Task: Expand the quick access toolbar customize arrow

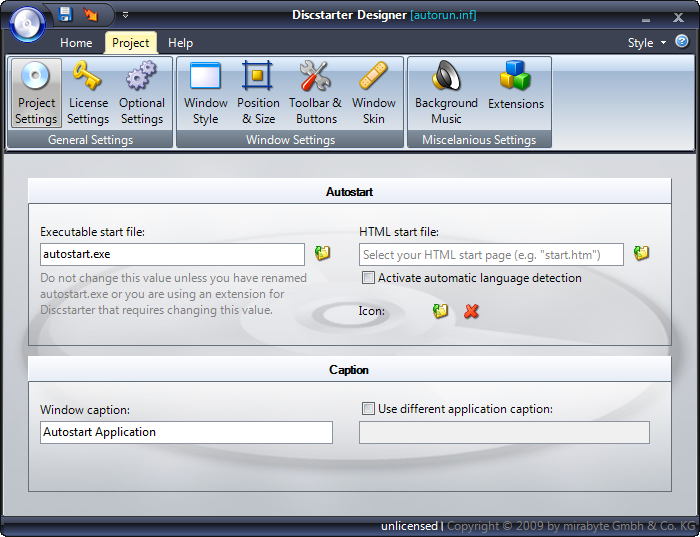Action: click(x=125, y=15)
